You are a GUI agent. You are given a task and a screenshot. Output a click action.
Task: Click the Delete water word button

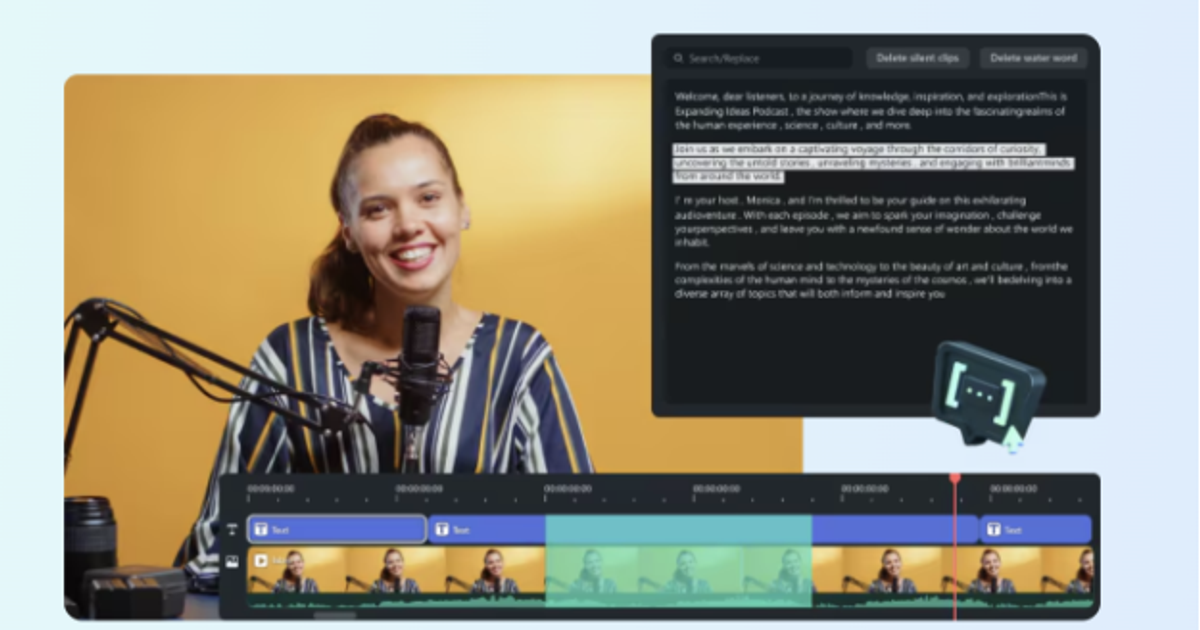[x=1033, y=58]
